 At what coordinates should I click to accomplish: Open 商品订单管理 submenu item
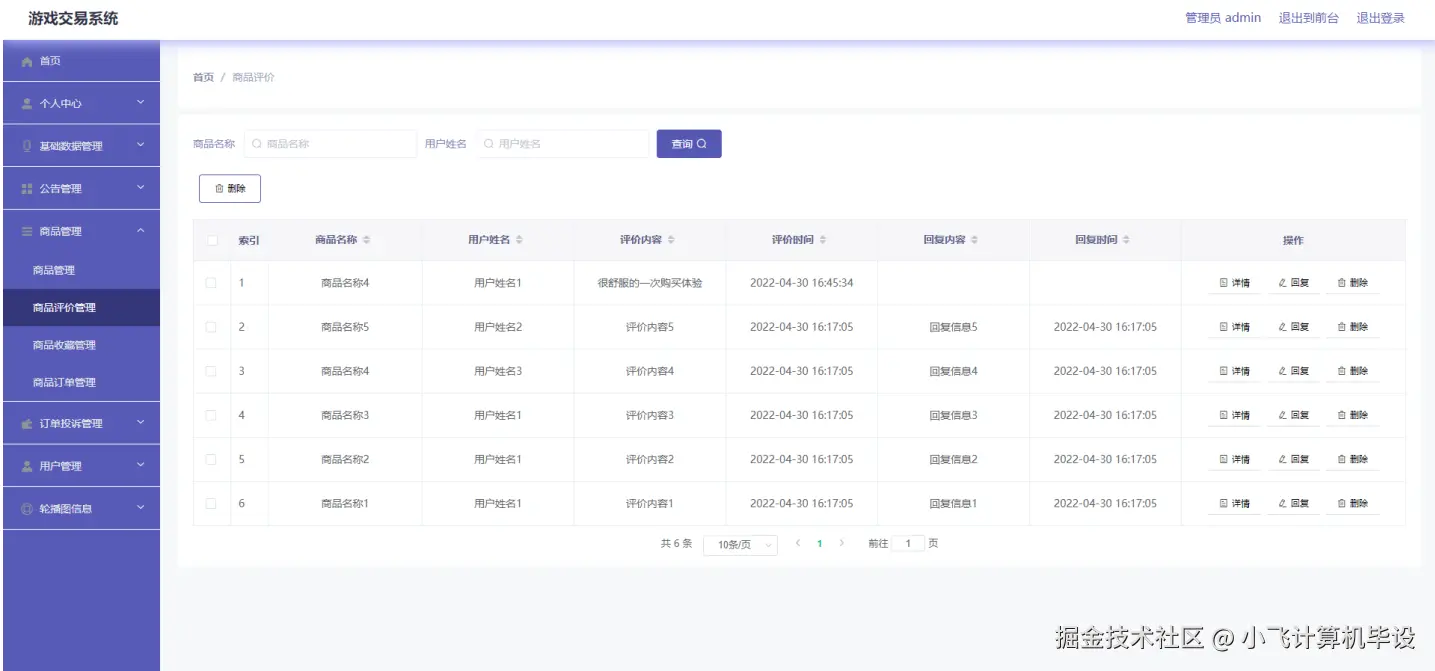81,383
